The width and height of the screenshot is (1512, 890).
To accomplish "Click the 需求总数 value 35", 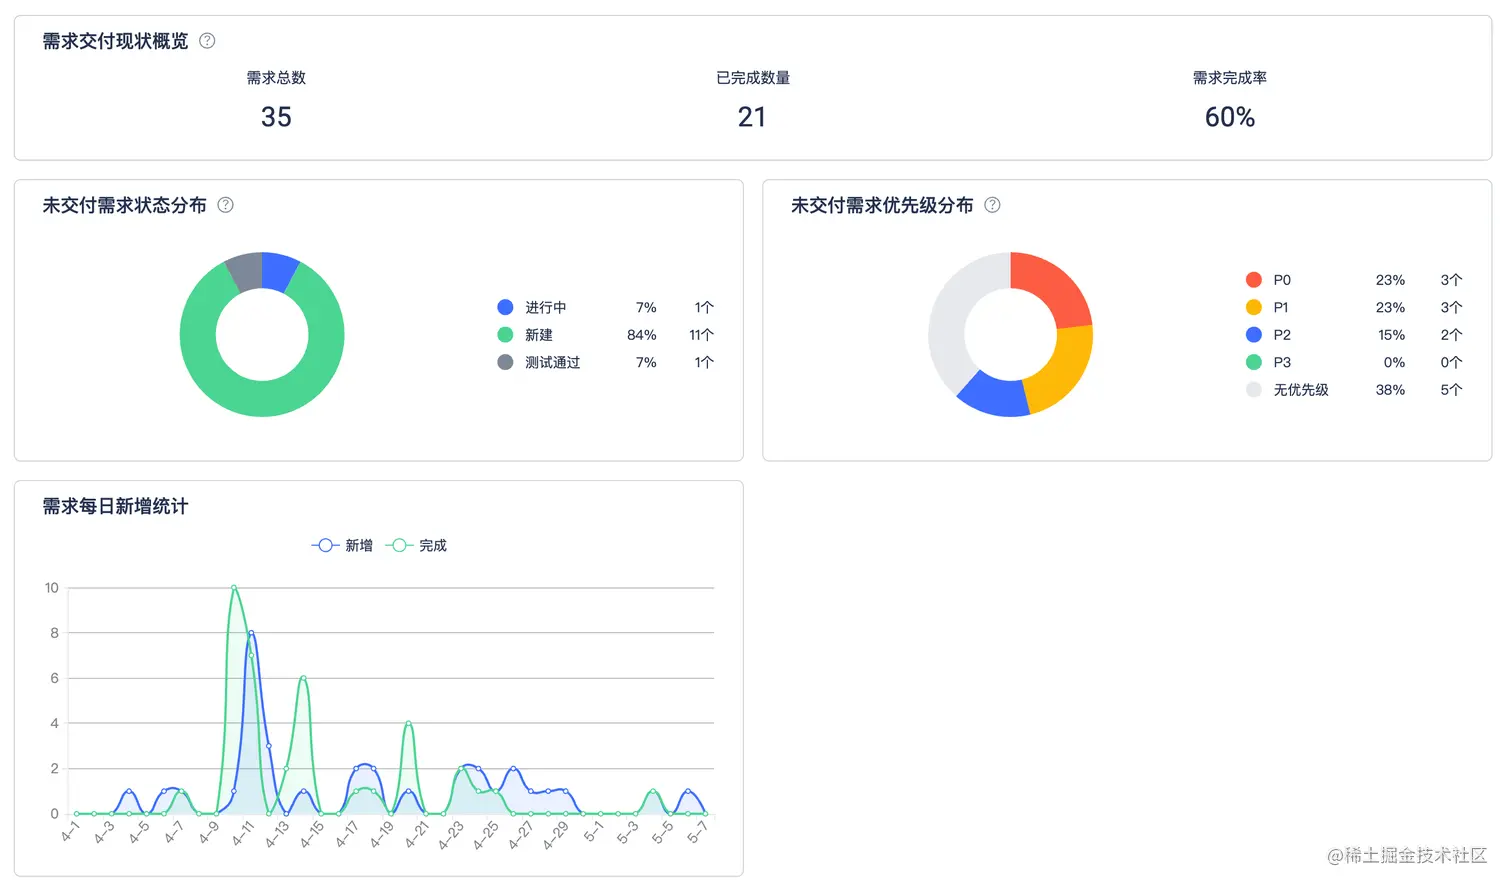I will 276,117.
